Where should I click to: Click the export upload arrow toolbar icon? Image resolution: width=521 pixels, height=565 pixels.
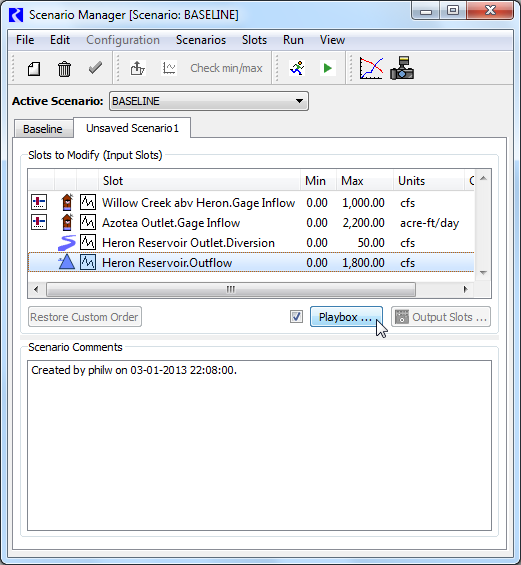coord(138,68)
